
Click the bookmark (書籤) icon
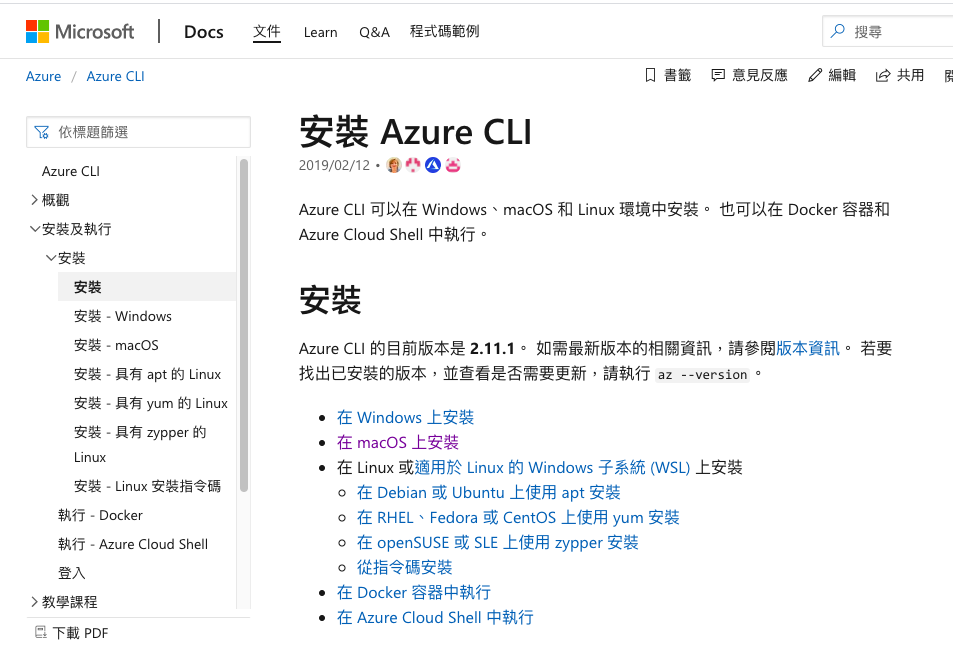(650, 75)
